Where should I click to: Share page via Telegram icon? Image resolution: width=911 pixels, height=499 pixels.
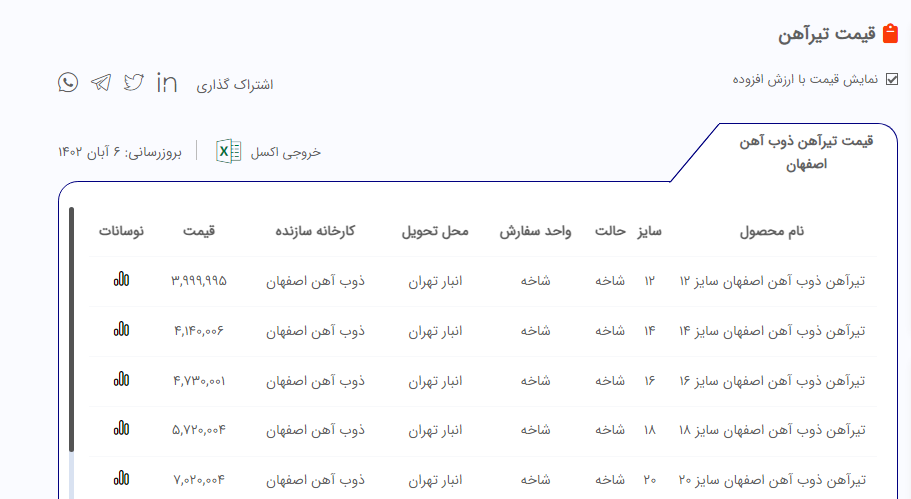click(x=101, y=83)
